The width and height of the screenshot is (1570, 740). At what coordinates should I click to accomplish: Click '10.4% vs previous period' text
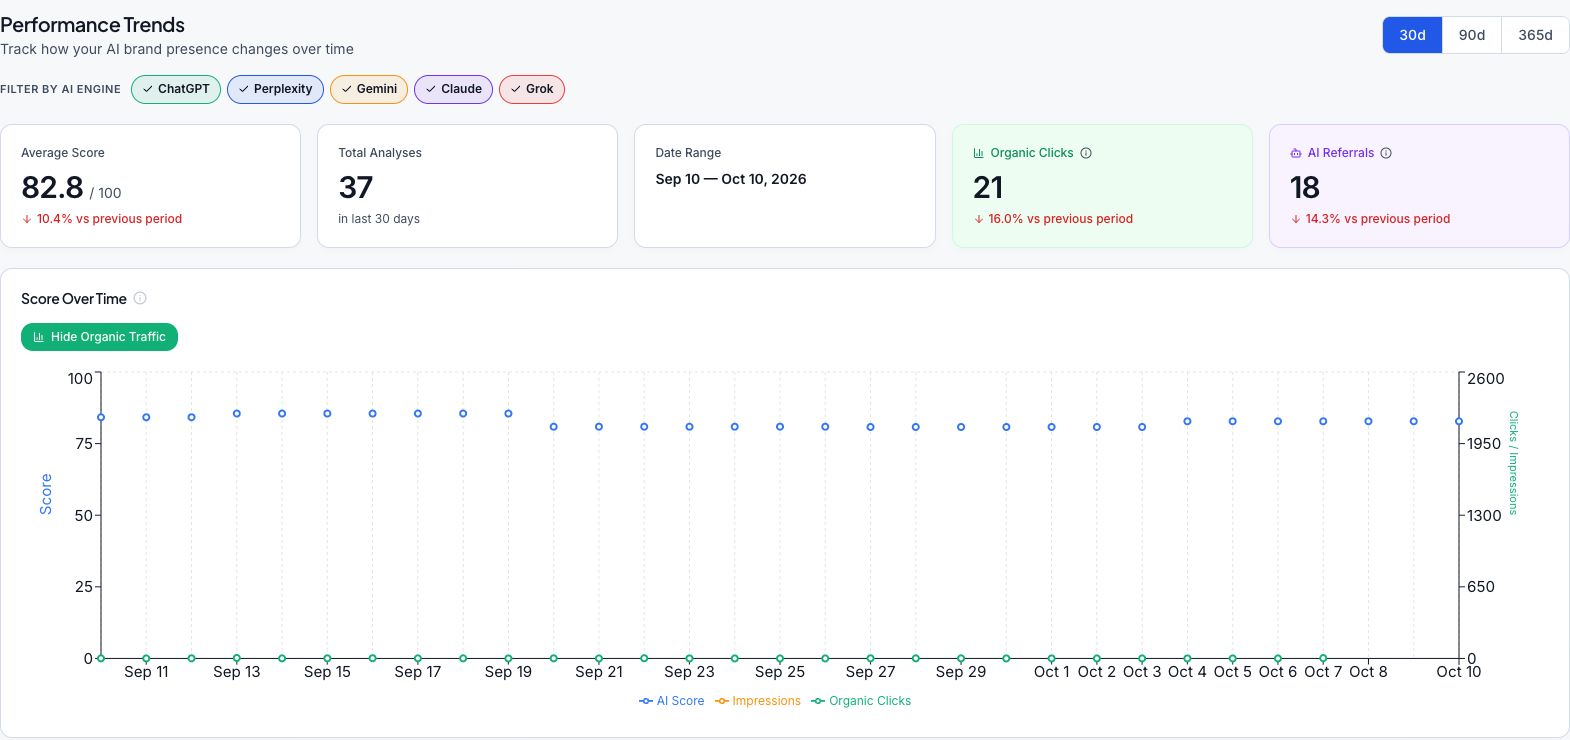(x=109, y=219)
